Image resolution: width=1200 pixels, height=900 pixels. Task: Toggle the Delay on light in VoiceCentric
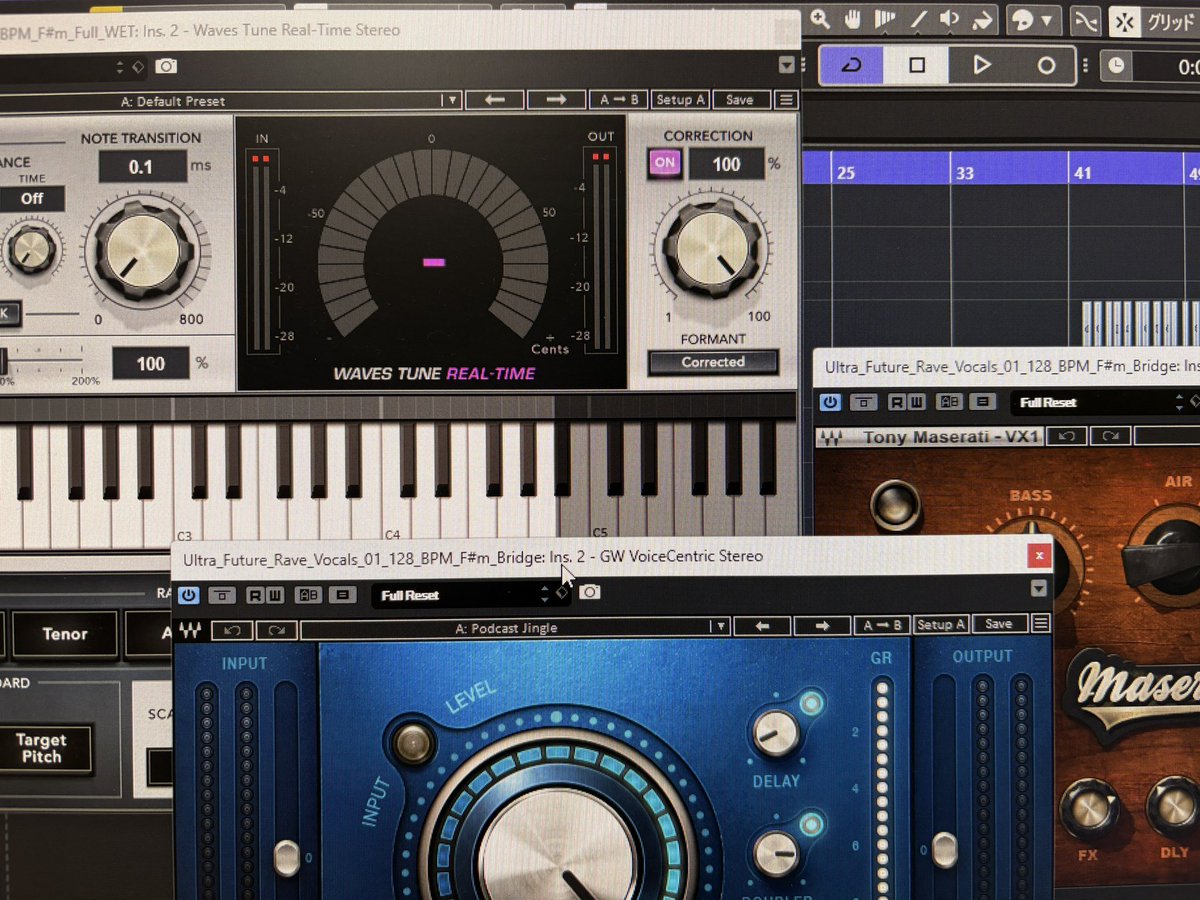pos(811,704)
